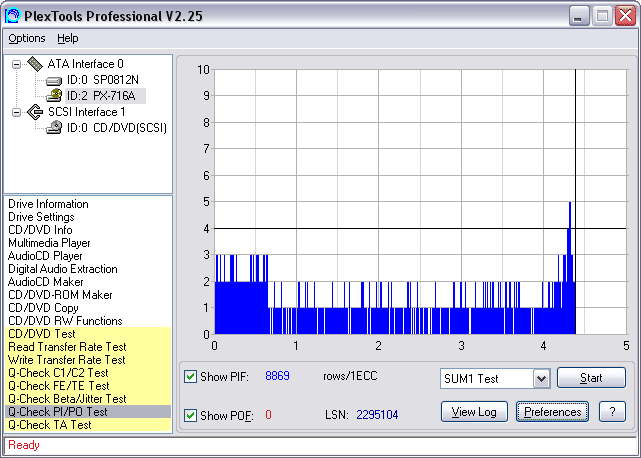Screen dimensions: 641x458
Task: Close the PlexTools window
Action: pyautogui.click(x=625, y=16)
